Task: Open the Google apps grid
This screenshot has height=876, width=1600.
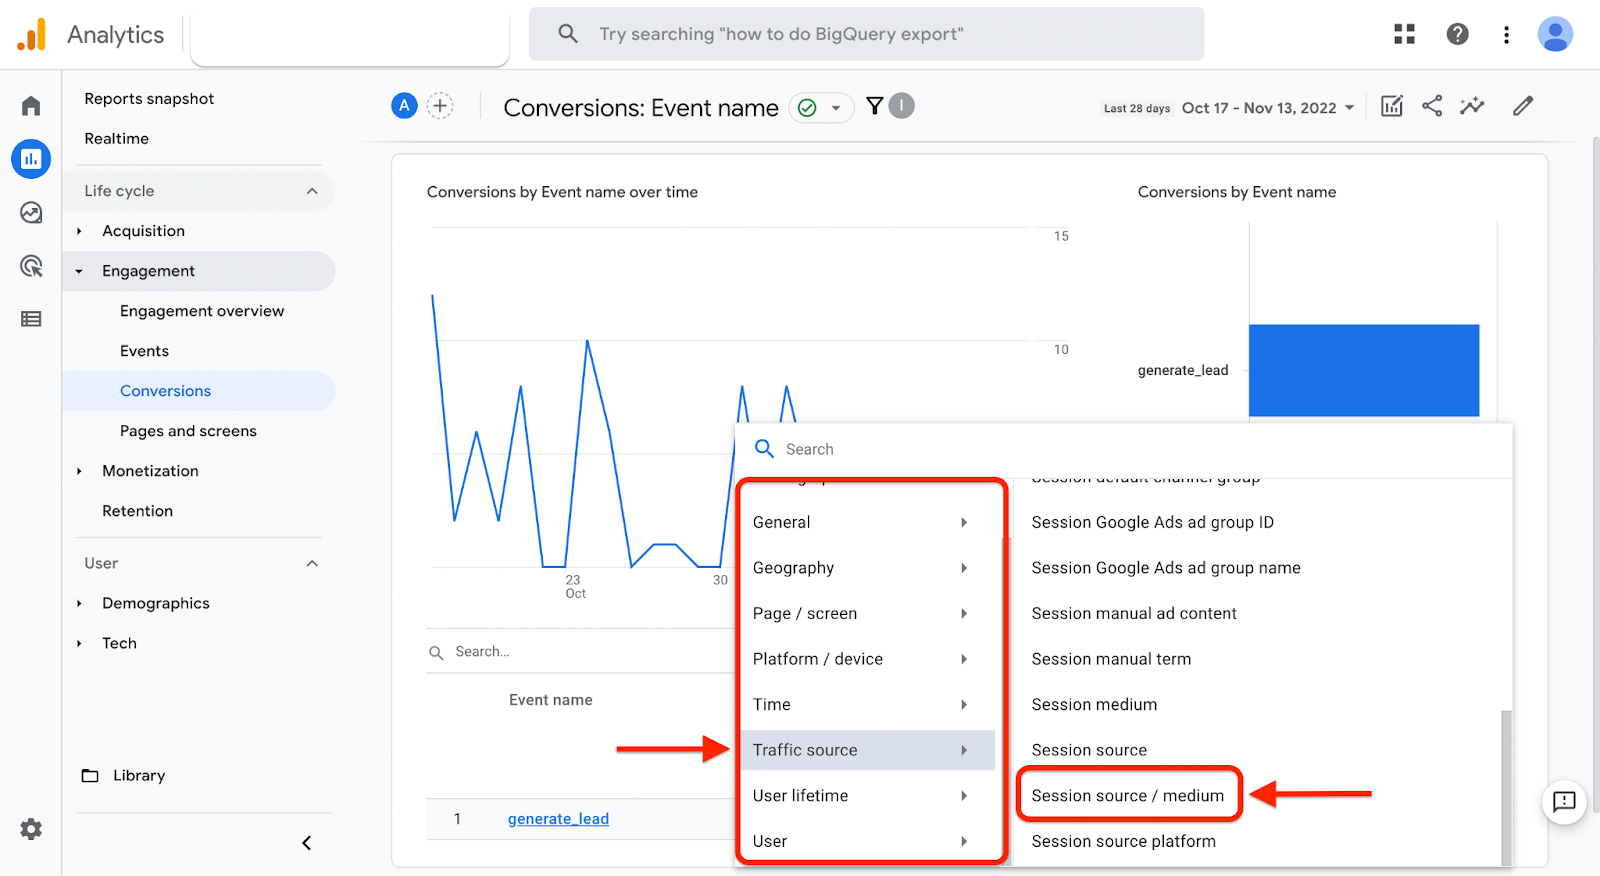Action: tap(1404, 34)
